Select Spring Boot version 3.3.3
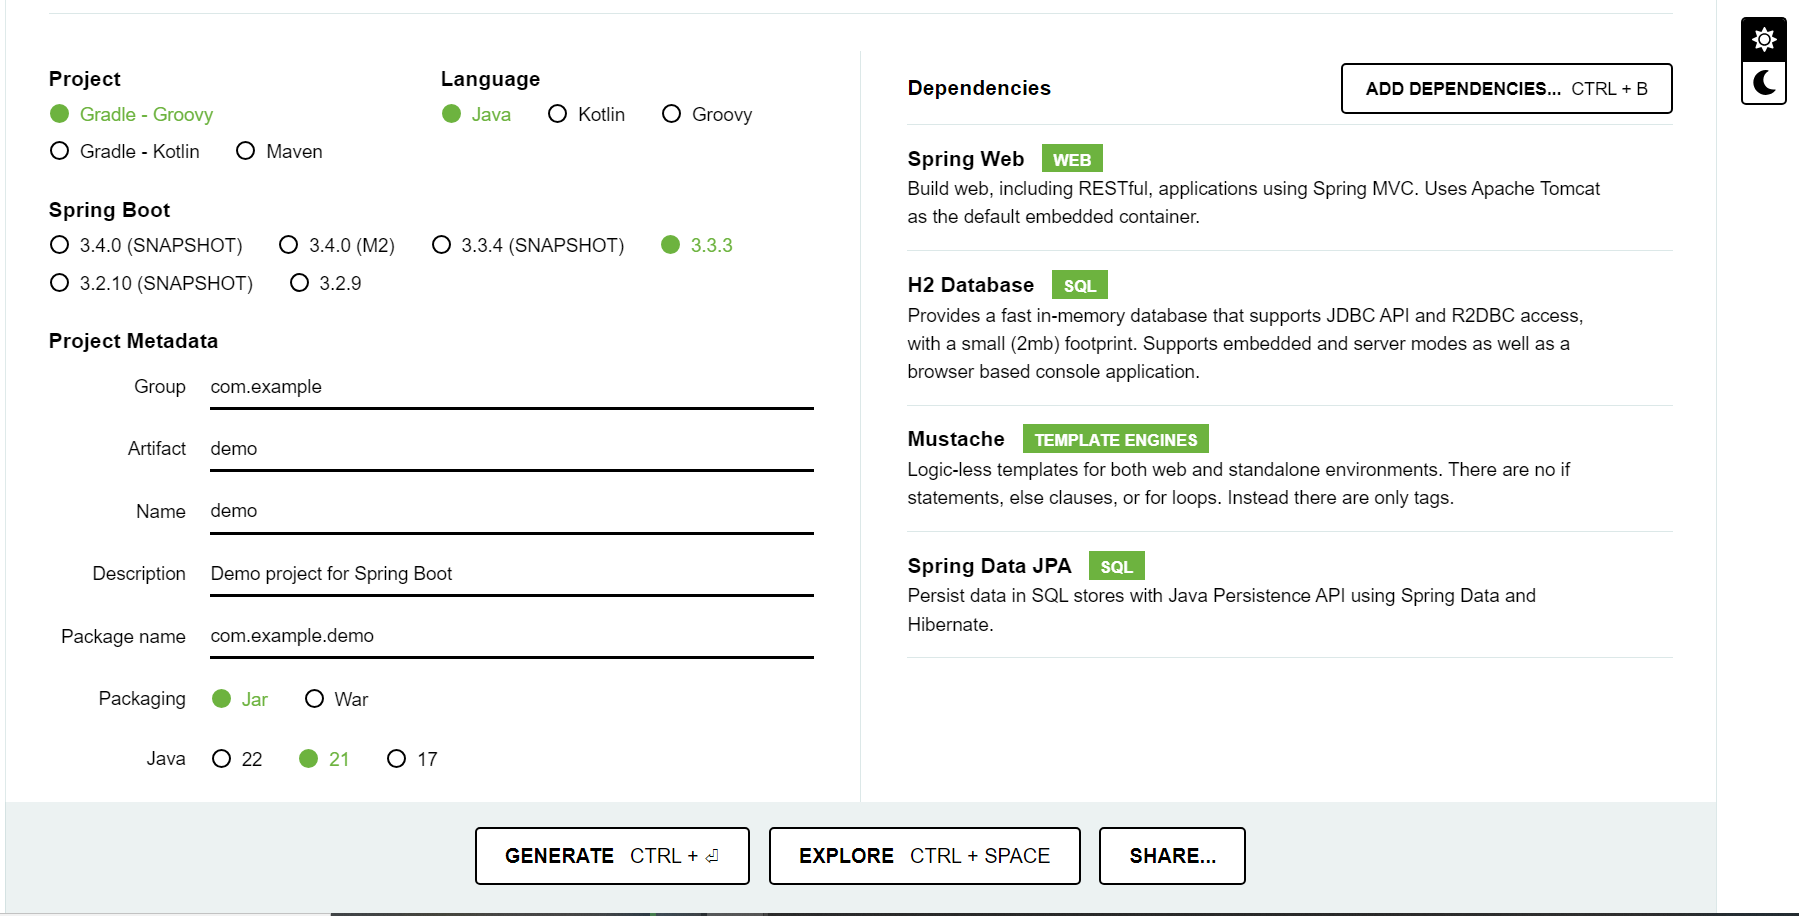Image resolution: width=1799 pixels, height=916 pixels. pyautogui.click(x=697, y=245)
